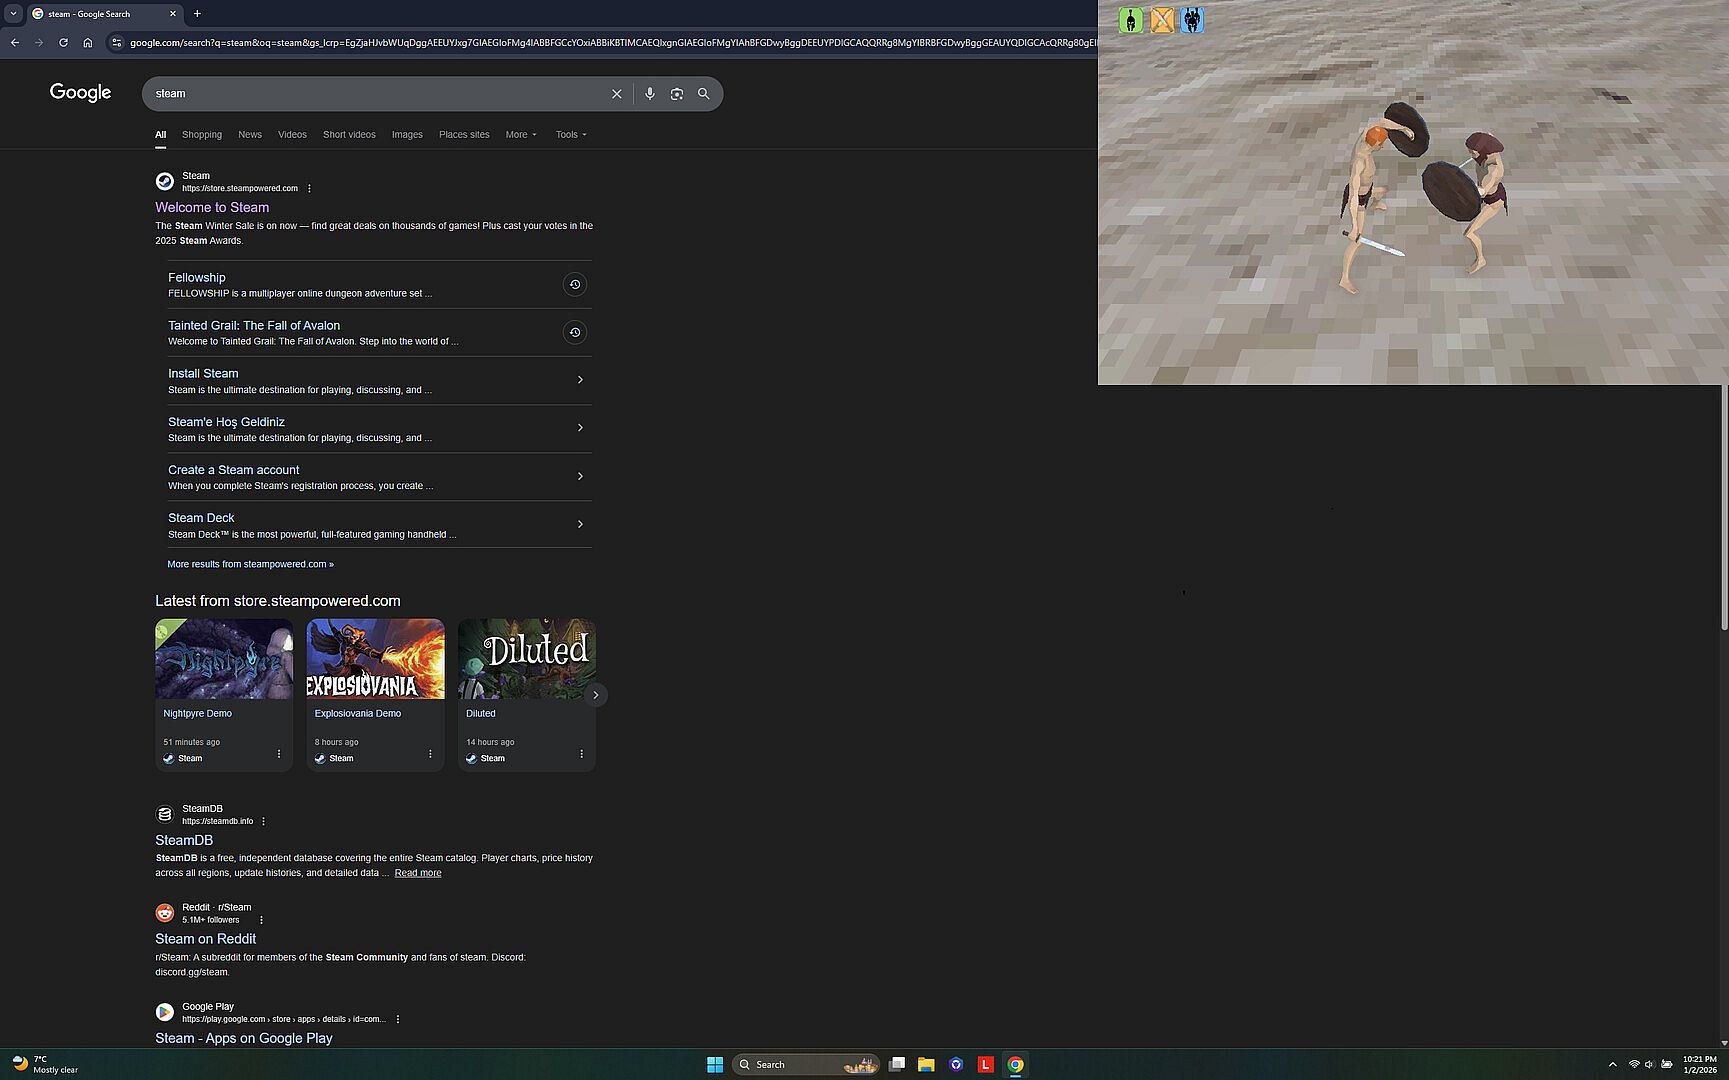Image resolution: width=1729 pixels, height=1080 pixels.
Task: Expand the More search filters dropdown
Action: tap(520, 134)
